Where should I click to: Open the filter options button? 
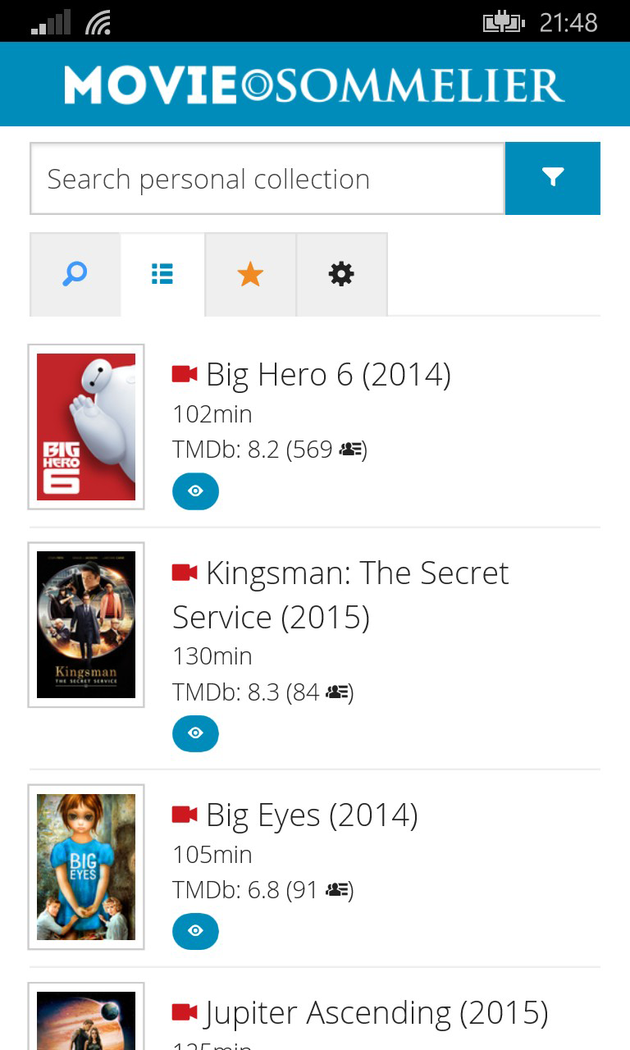[x=552, y=178]
